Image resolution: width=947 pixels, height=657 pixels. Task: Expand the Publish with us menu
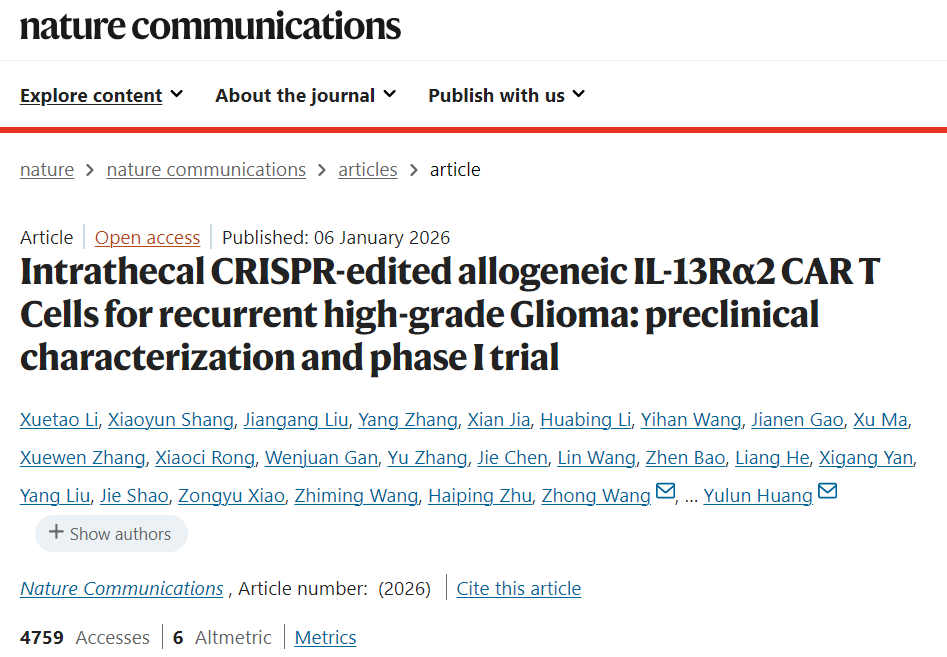(506, 96)
